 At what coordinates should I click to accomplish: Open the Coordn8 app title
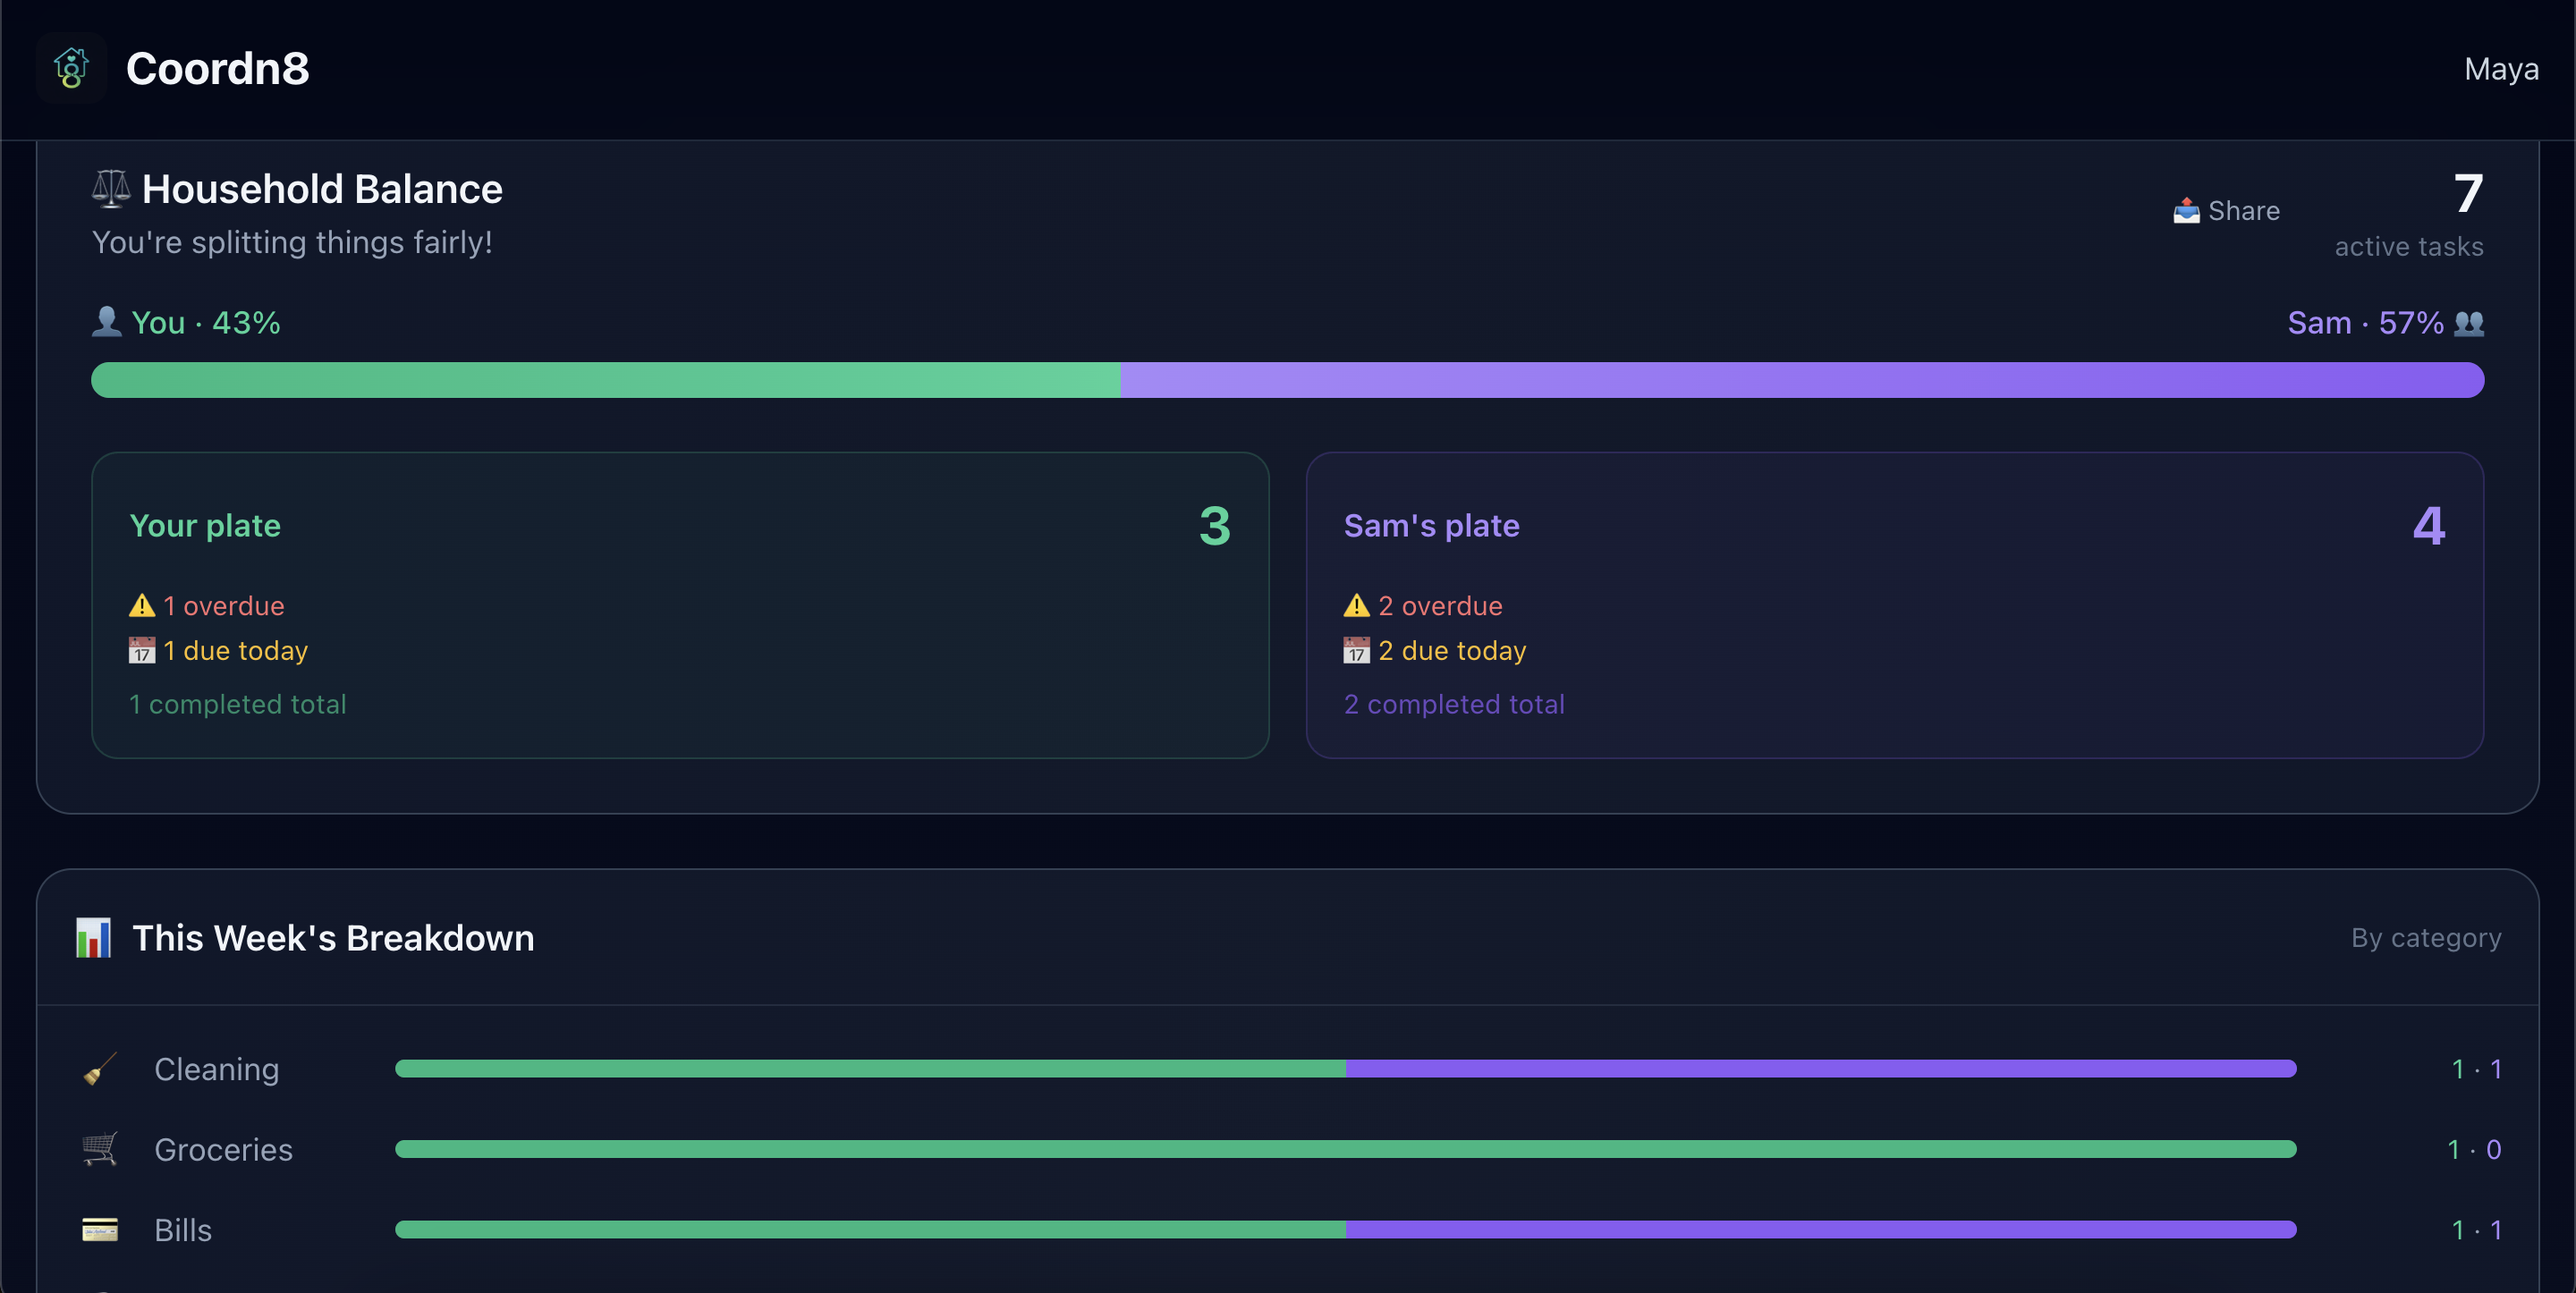tap(217, 69)
